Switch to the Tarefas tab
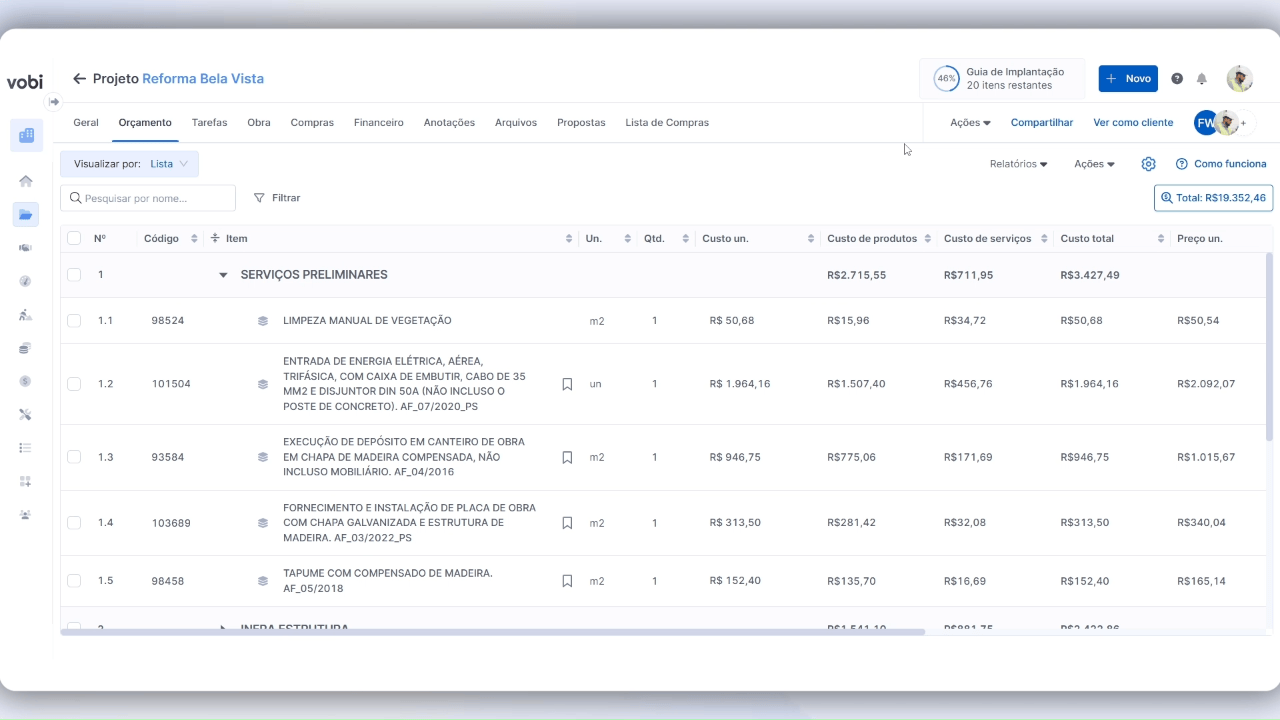This screenshot has width=1280, height=720. click(x=209, y=123)
